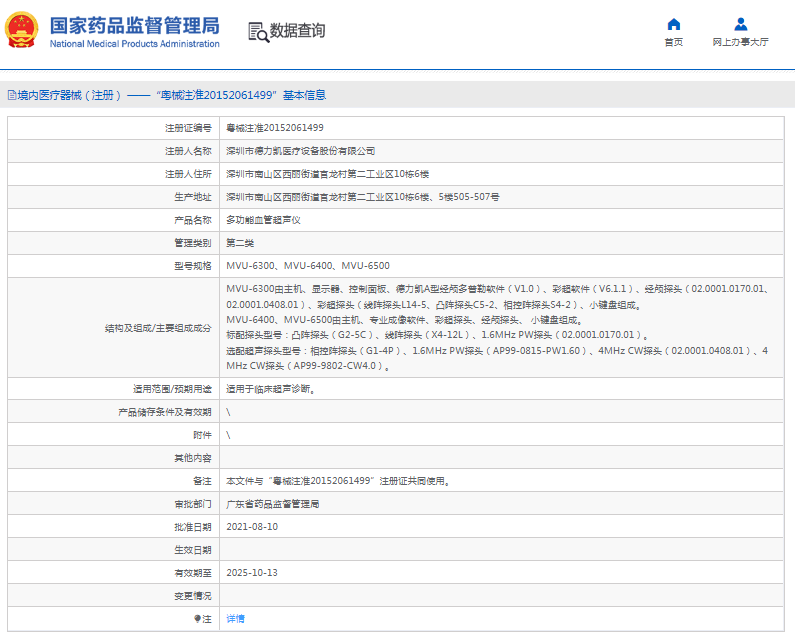Click the 注册人名称 label

point(188,151)
